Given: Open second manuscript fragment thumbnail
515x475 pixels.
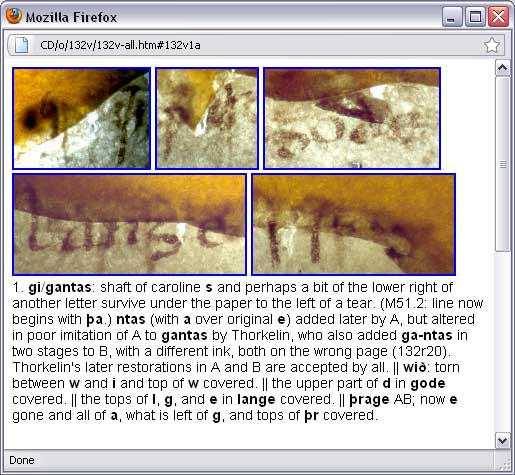Looking at the screenshot, I should pos(207,118).
